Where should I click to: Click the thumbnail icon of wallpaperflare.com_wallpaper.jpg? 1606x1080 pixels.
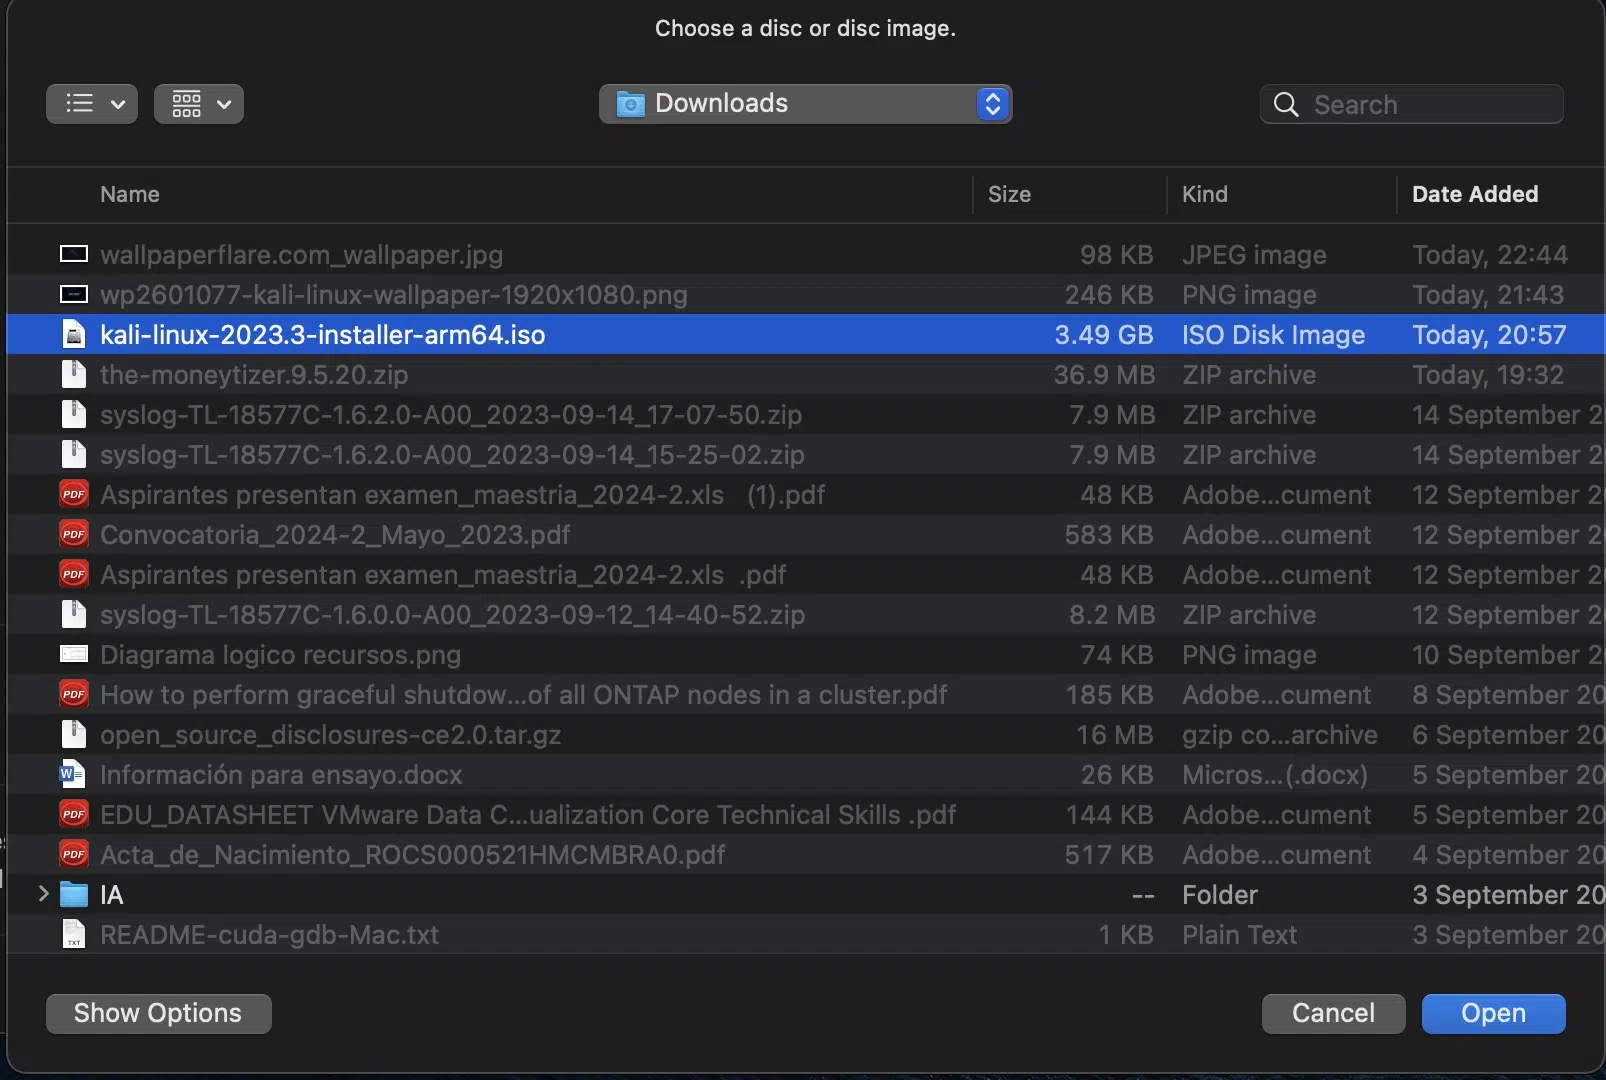[x=74, y=255]
